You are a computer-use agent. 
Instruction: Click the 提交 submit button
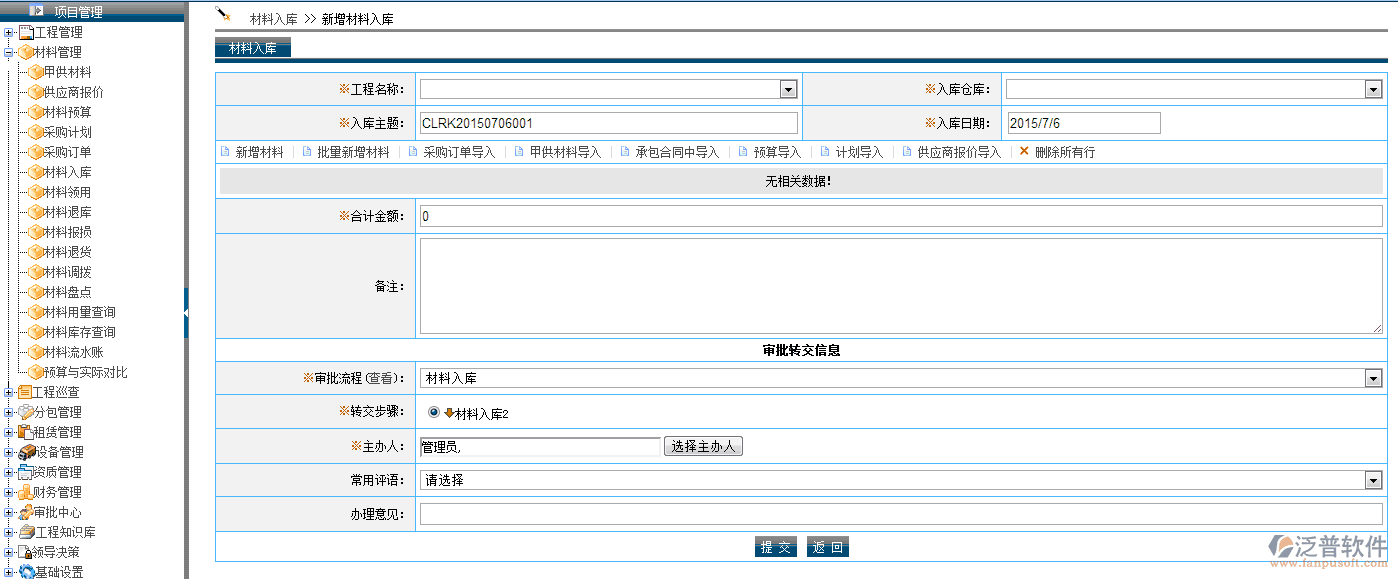point(776,547)
